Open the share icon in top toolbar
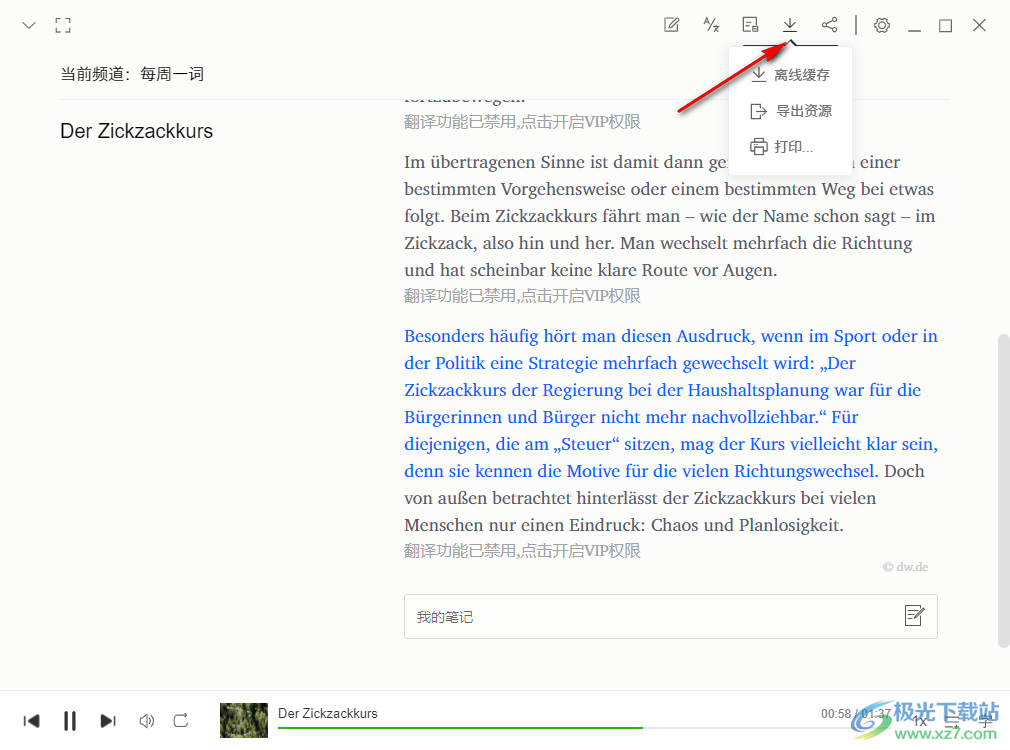The width and height of the screenshot is (1010, 750). (829, 25)
